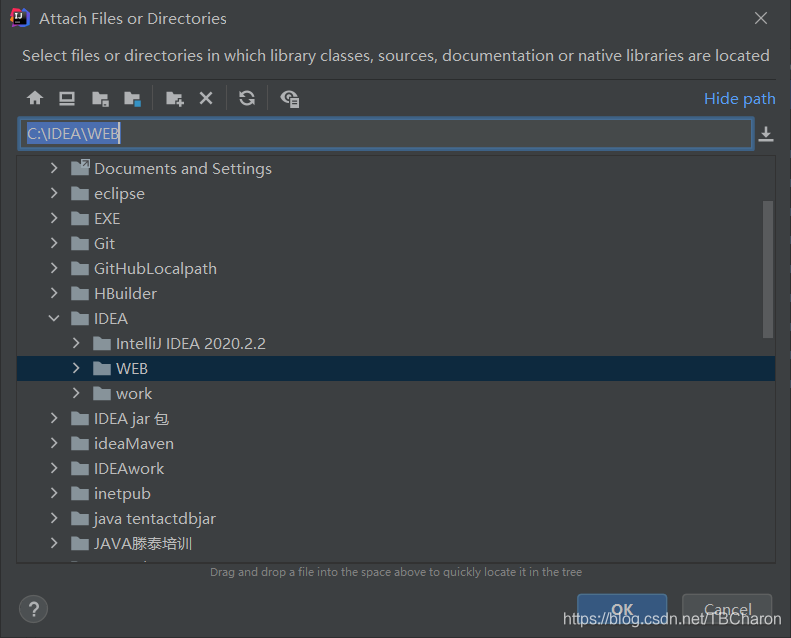Image resolution: width=791 pixels, height=638 pixels.
Task: Click inside the path field showing C:\IDEA\WEB
Action: (386, 134)
